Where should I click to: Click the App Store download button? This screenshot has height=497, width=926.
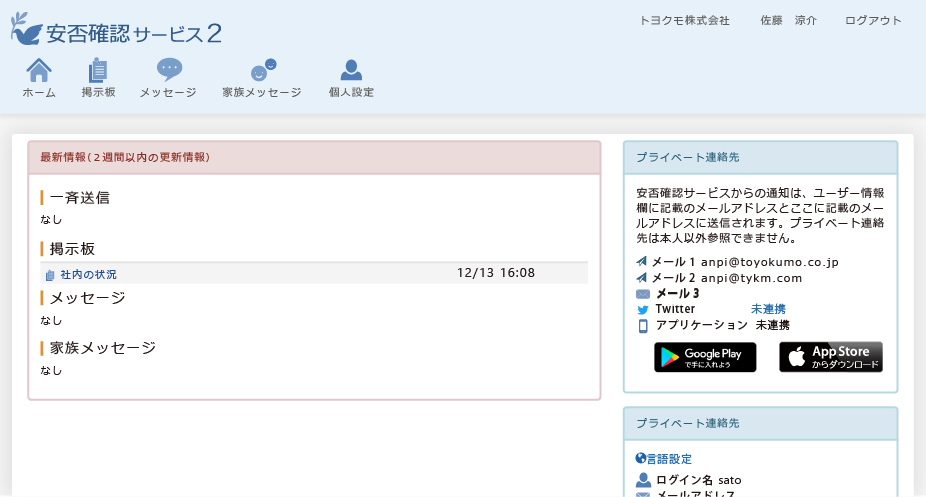pyautogui.click(x=831, y=357)
